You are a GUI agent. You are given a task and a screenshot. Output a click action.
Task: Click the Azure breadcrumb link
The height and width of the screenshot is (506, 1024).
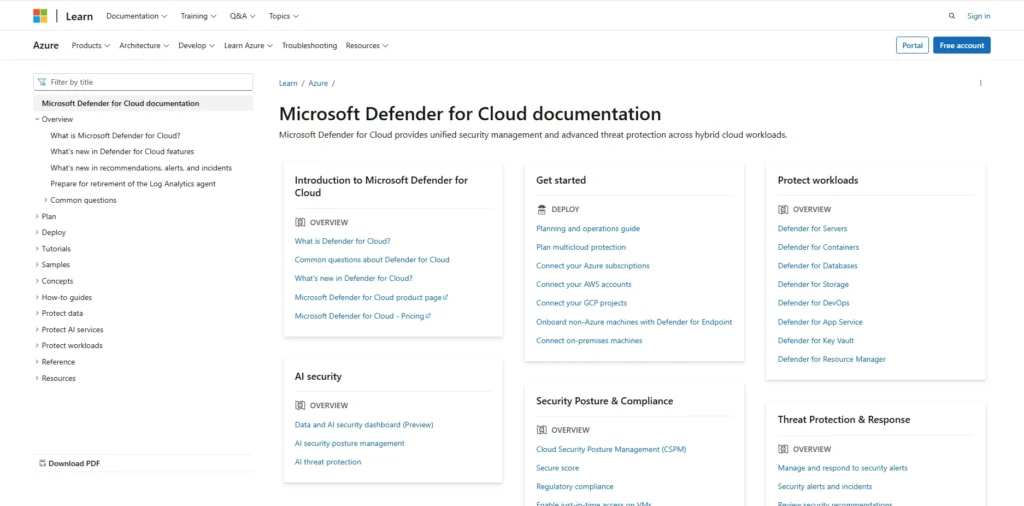[318, 83]
